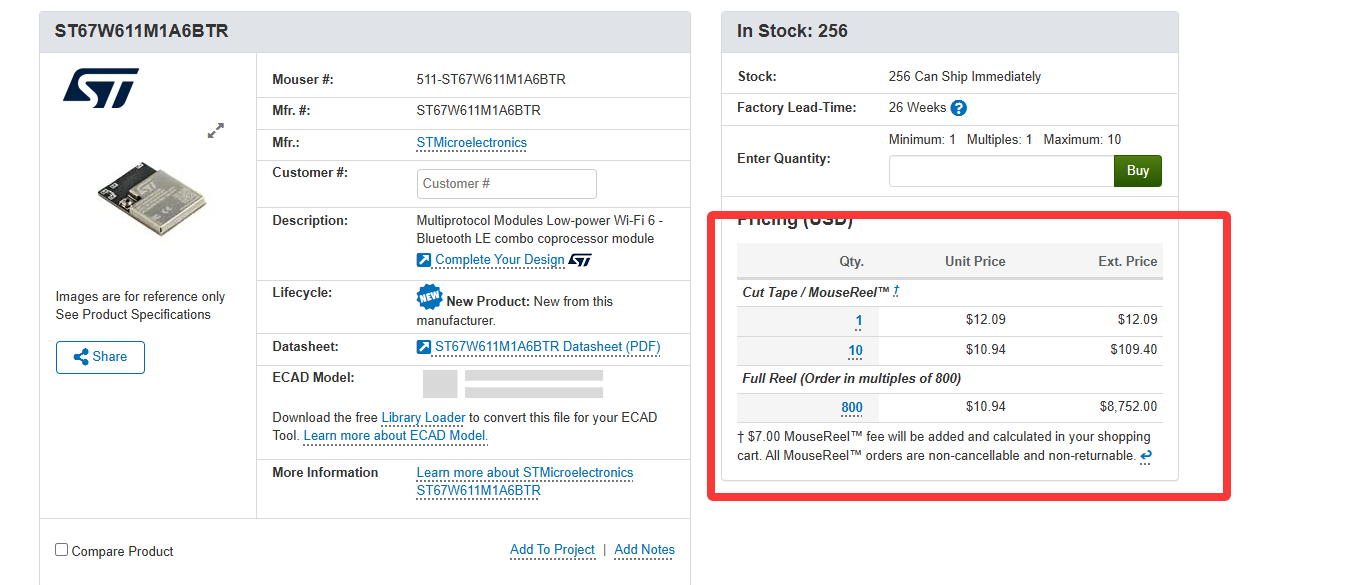Screen dimensions: 1352x585
Task: Enlarge product image via expand arrows icon
Action: (216, 131)
